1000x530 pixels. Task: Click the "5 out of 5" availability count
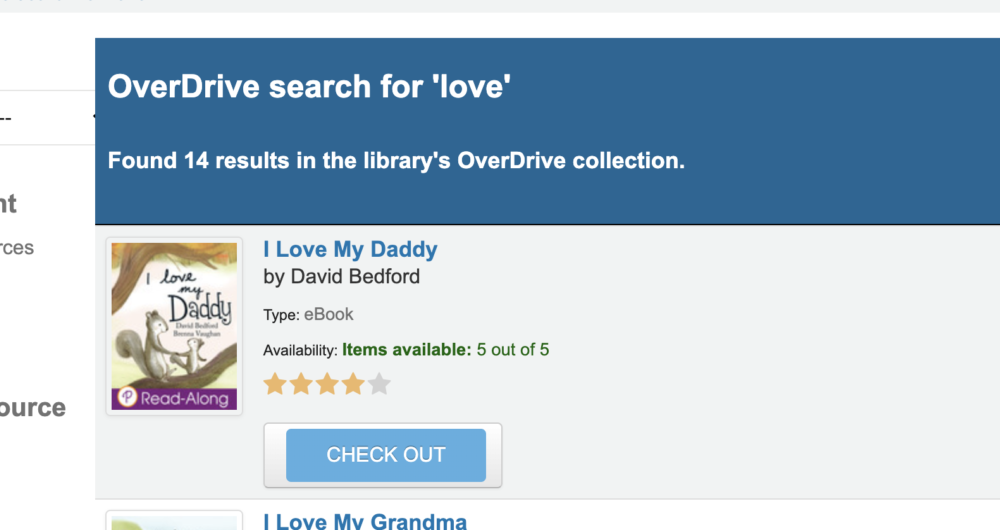[513, 350]
